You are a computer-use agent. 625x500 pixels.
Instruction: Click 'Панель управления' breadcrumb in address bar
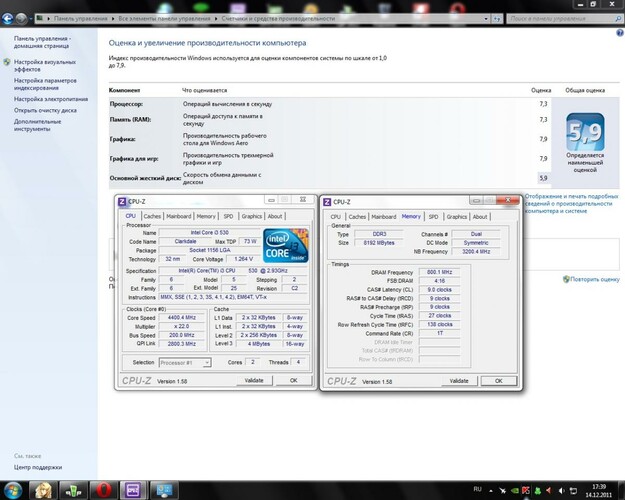tap(81, 19)
